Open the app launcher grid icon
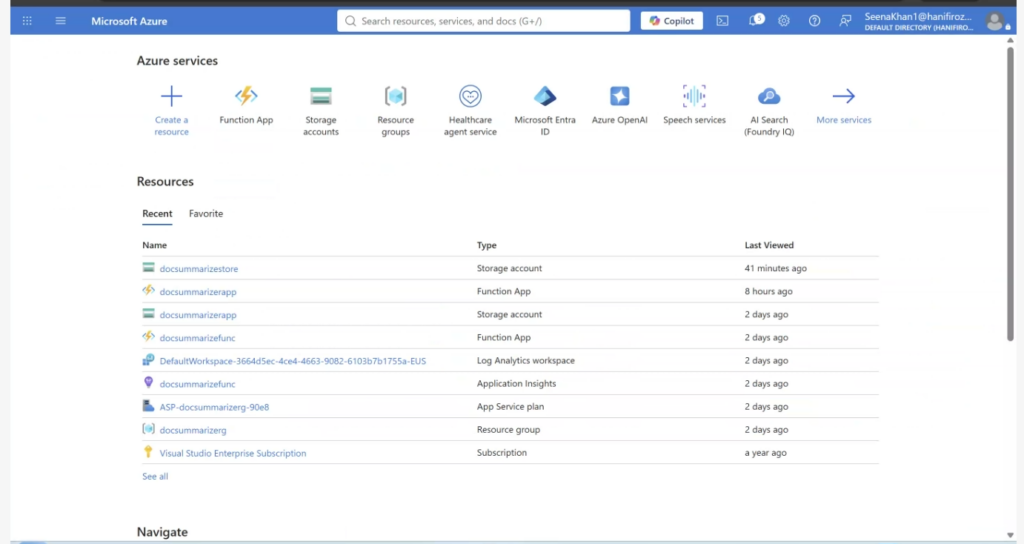1024x544 pixels. tap(27, 21)
